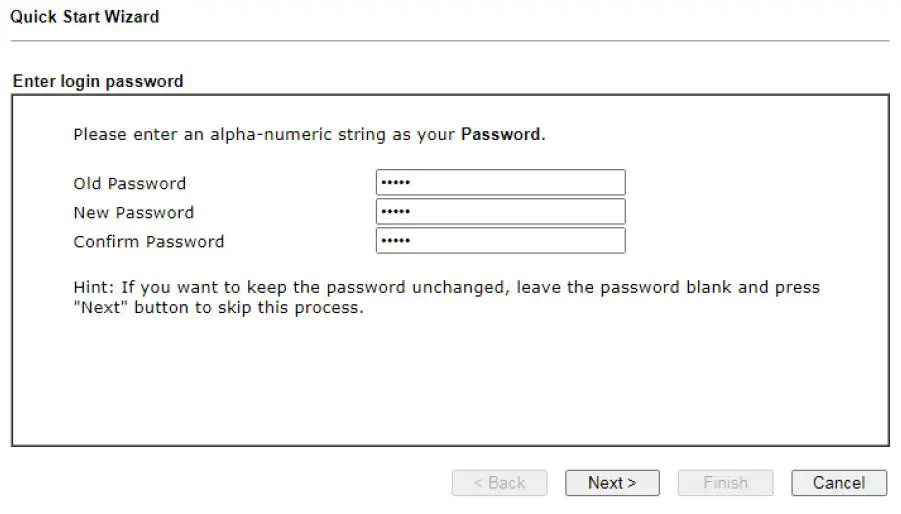
Task: Click the "Old Password" field label
Action: coord(130,184)
